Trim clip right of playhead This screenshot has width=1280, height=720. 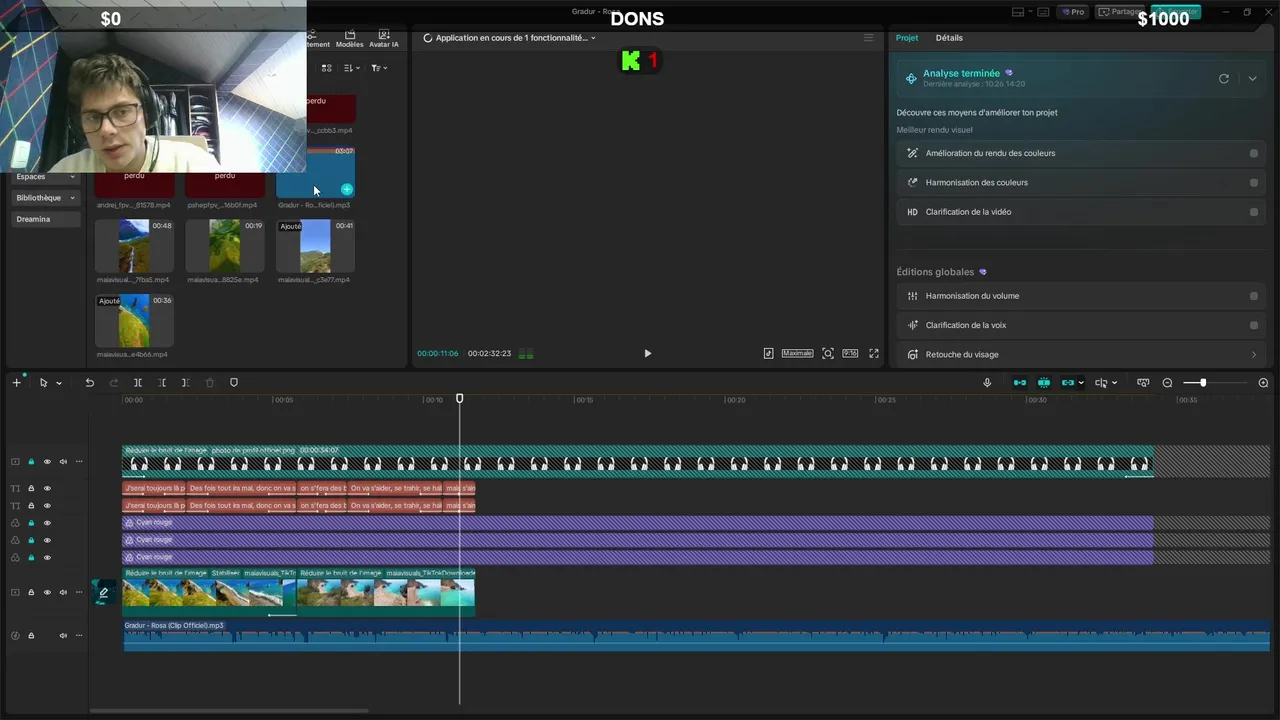pos(186,383)
